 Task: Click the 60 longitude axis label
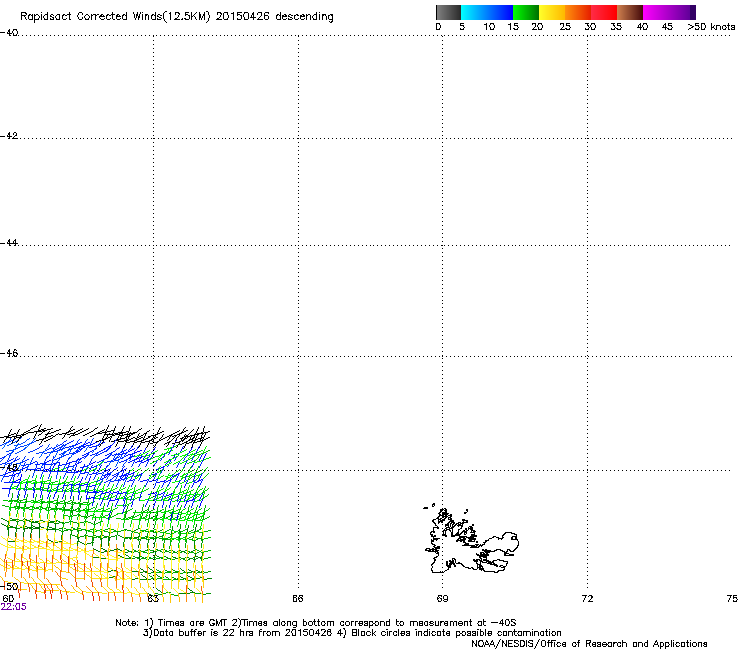pyautogui.click(x=8, y=599)
